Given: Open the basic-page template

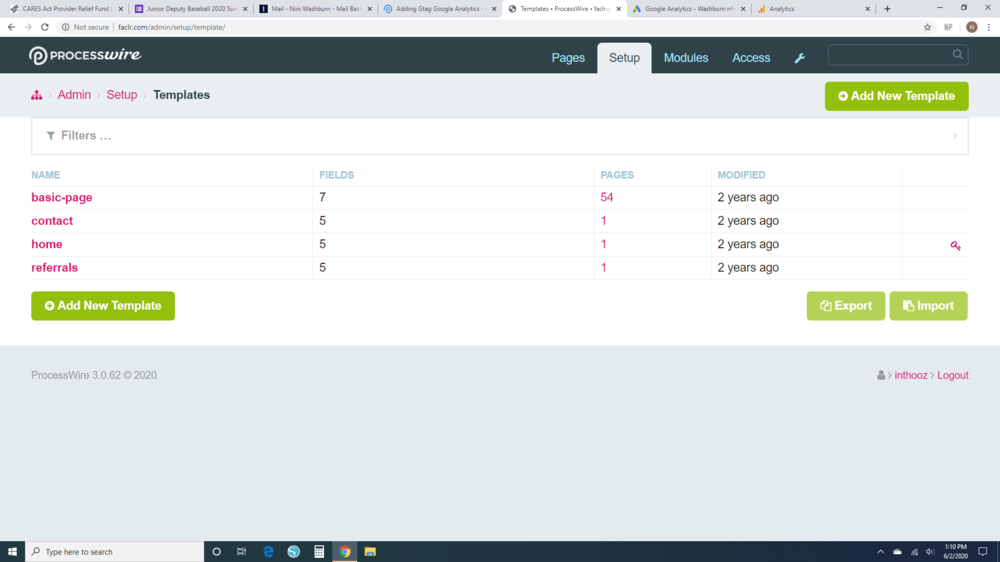Looking at the screenshot, I should [62, 198].
